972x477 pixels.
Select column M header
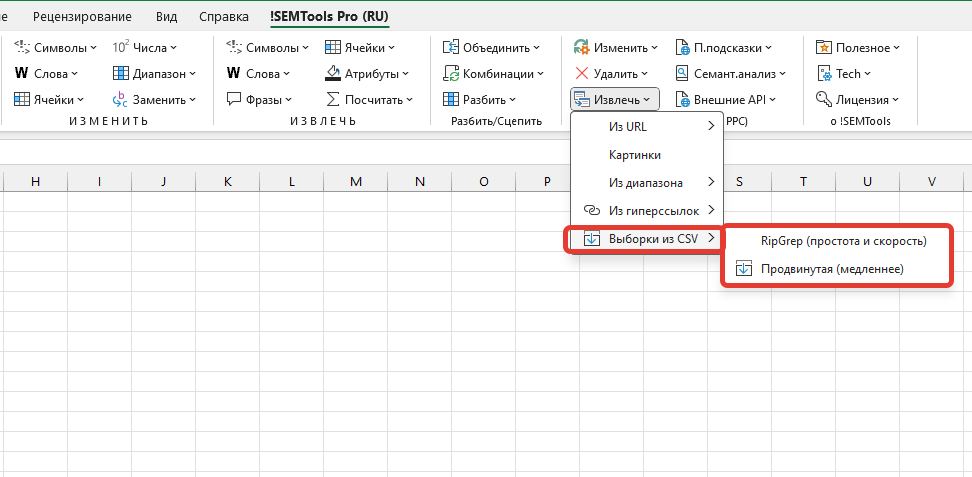coord(356,181)
